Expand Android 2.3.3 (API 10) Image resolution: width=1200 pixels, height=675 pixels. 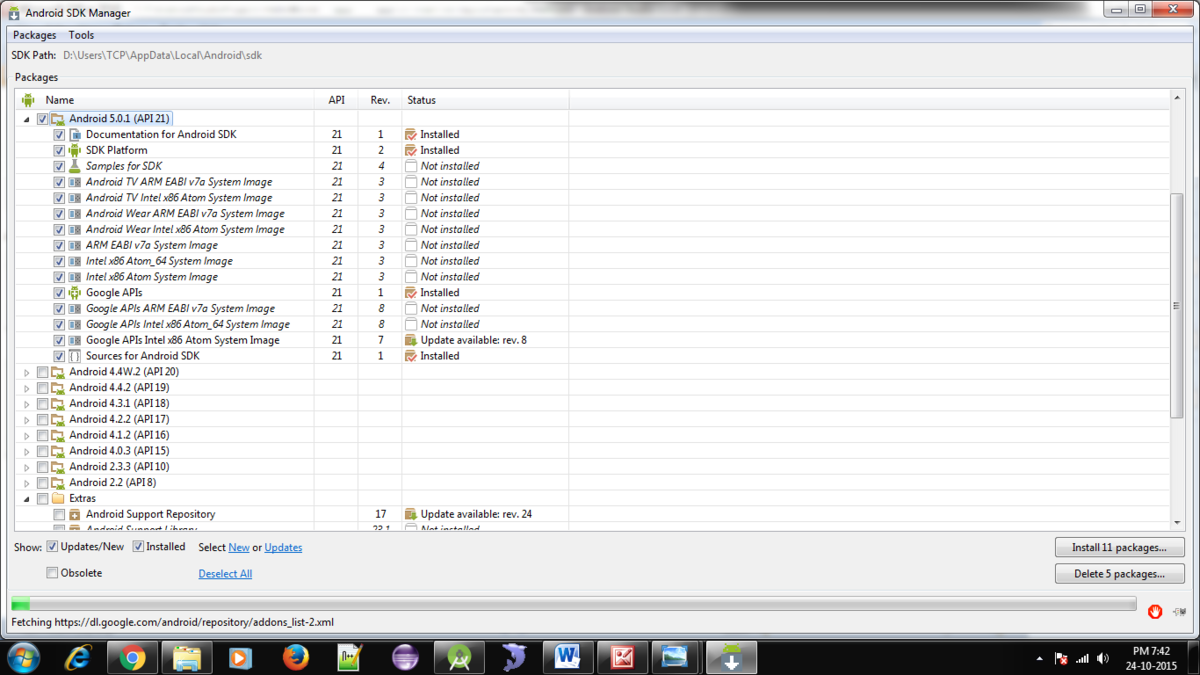27,467
